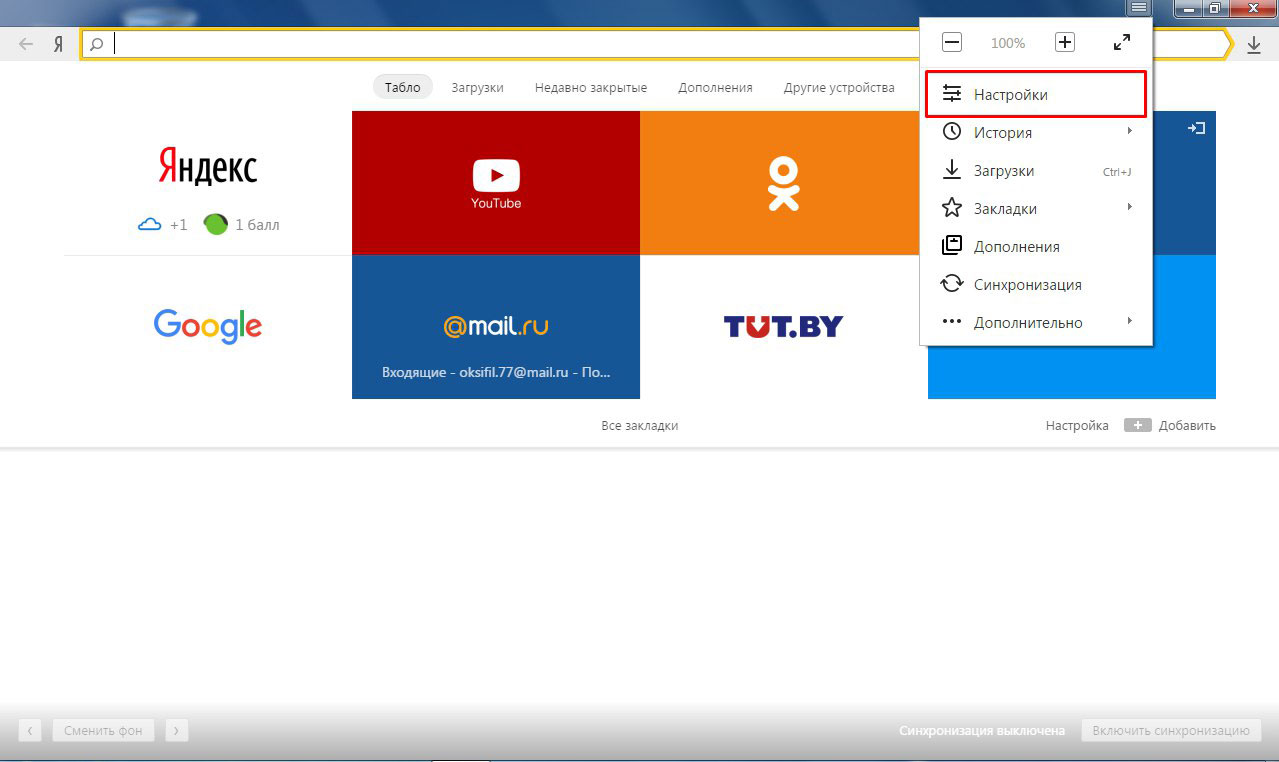Viewport: 1279px width, 762px height.
Task: Click the login arrow icon on blue tile
Action: point(1196,128)
